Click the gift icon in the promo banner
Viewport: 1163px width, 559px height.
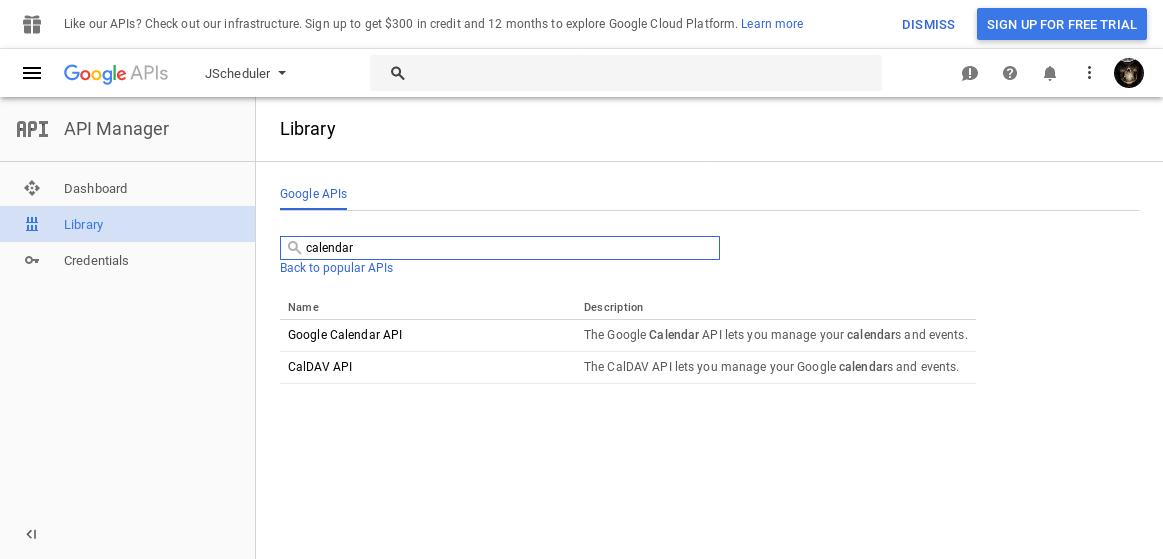point(32,24)
